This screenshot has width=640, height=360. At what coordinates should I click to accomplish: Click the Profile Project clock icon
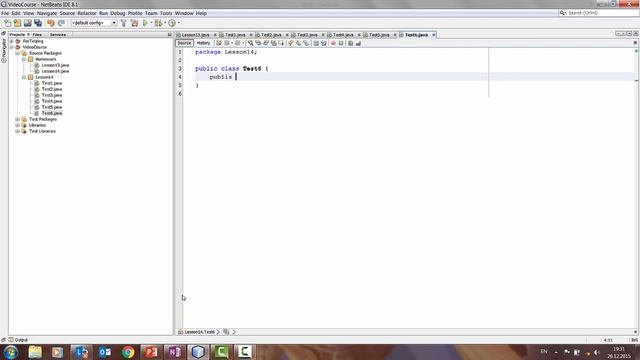click(172, 23)
